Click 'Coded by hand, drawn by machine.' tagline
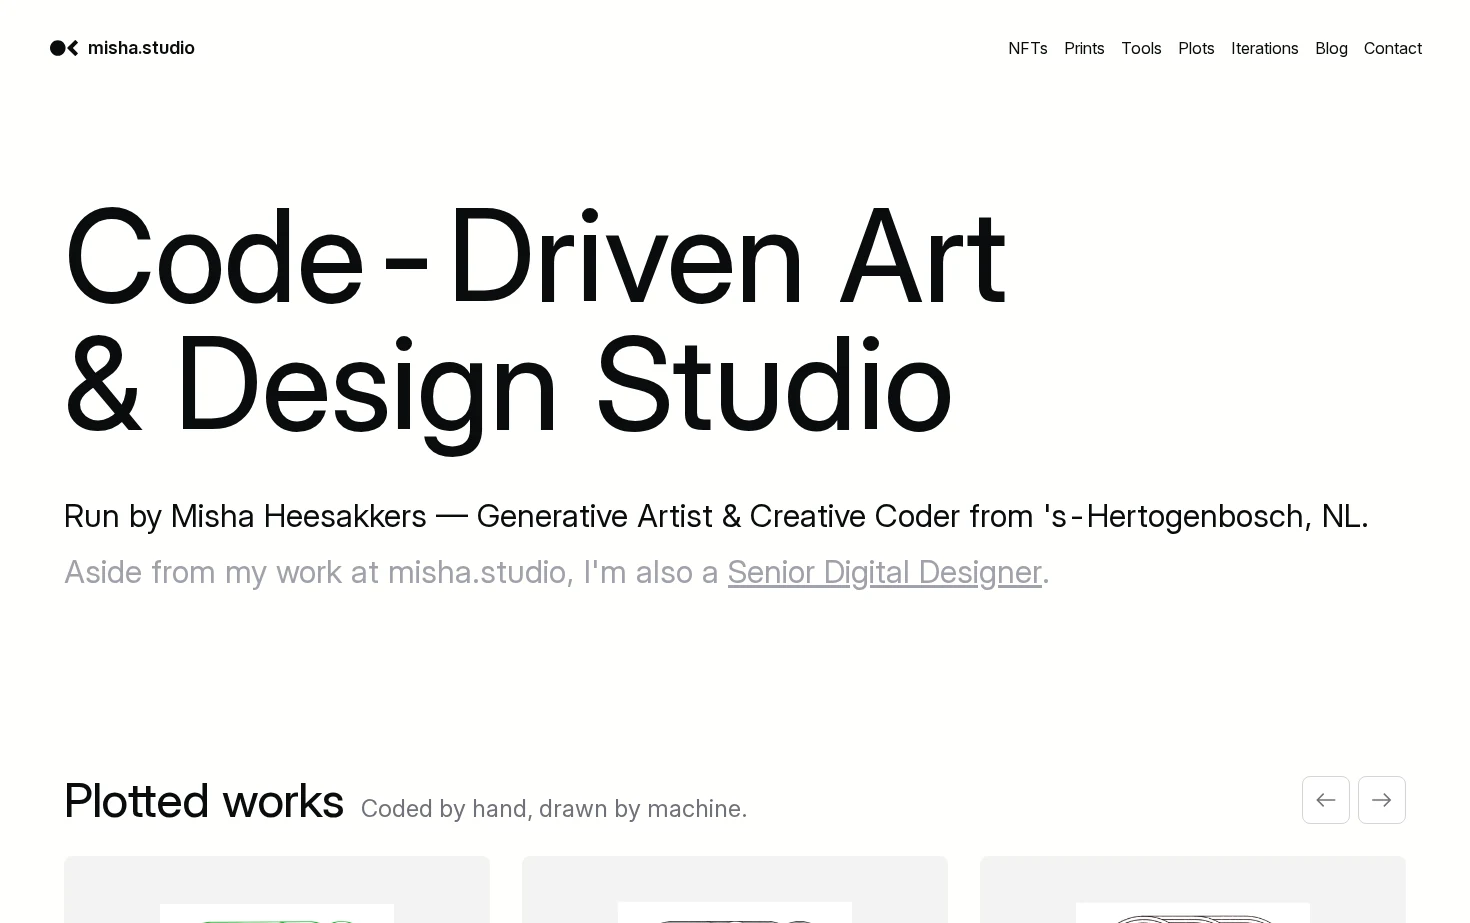The height and width of the screenshot is (923, 1470). click(554, 808)
